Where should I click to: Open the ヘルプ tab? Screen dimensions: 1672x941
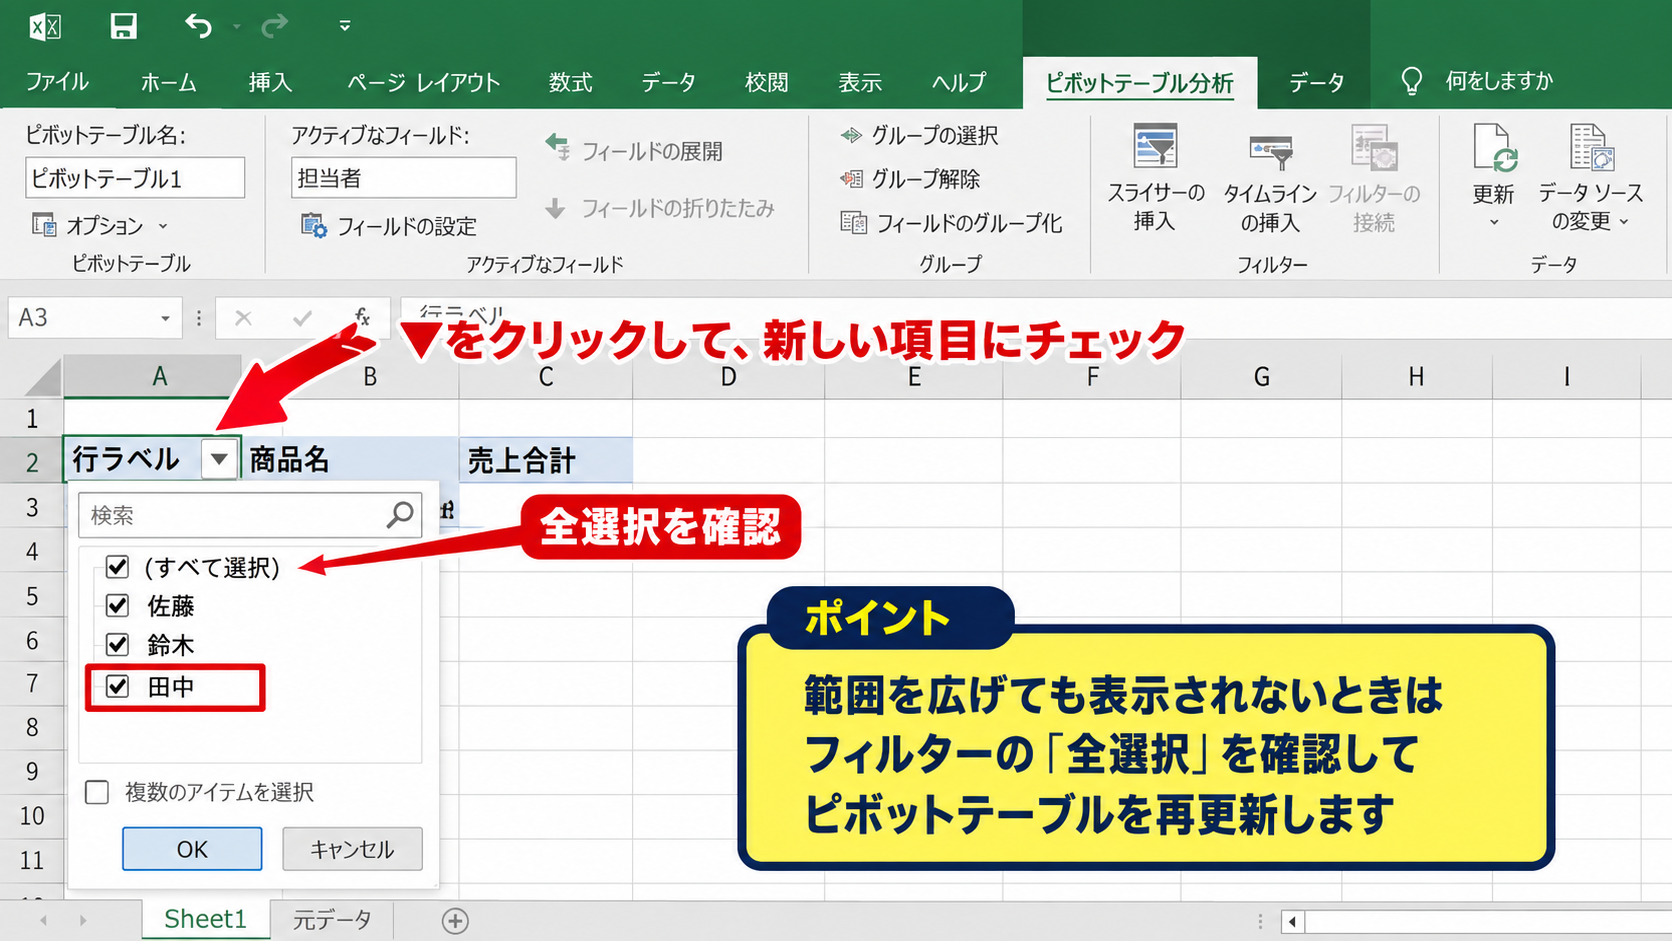click(958, 82)
